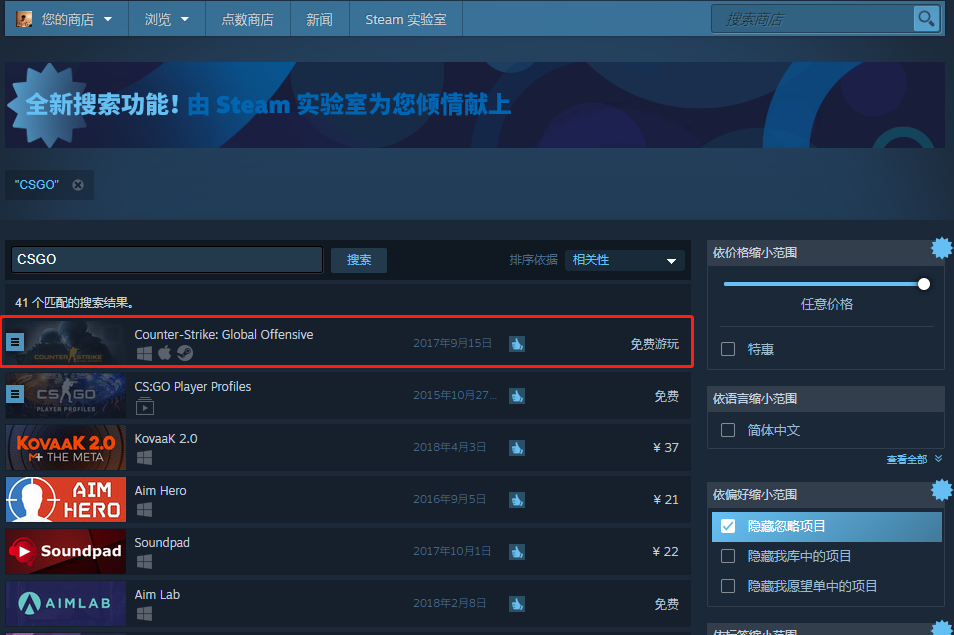The height and width of the screenshot is (635, 954).
Task: Click the list icon left of the Counter-Strike thumbnail
Action: click(14, 342)
